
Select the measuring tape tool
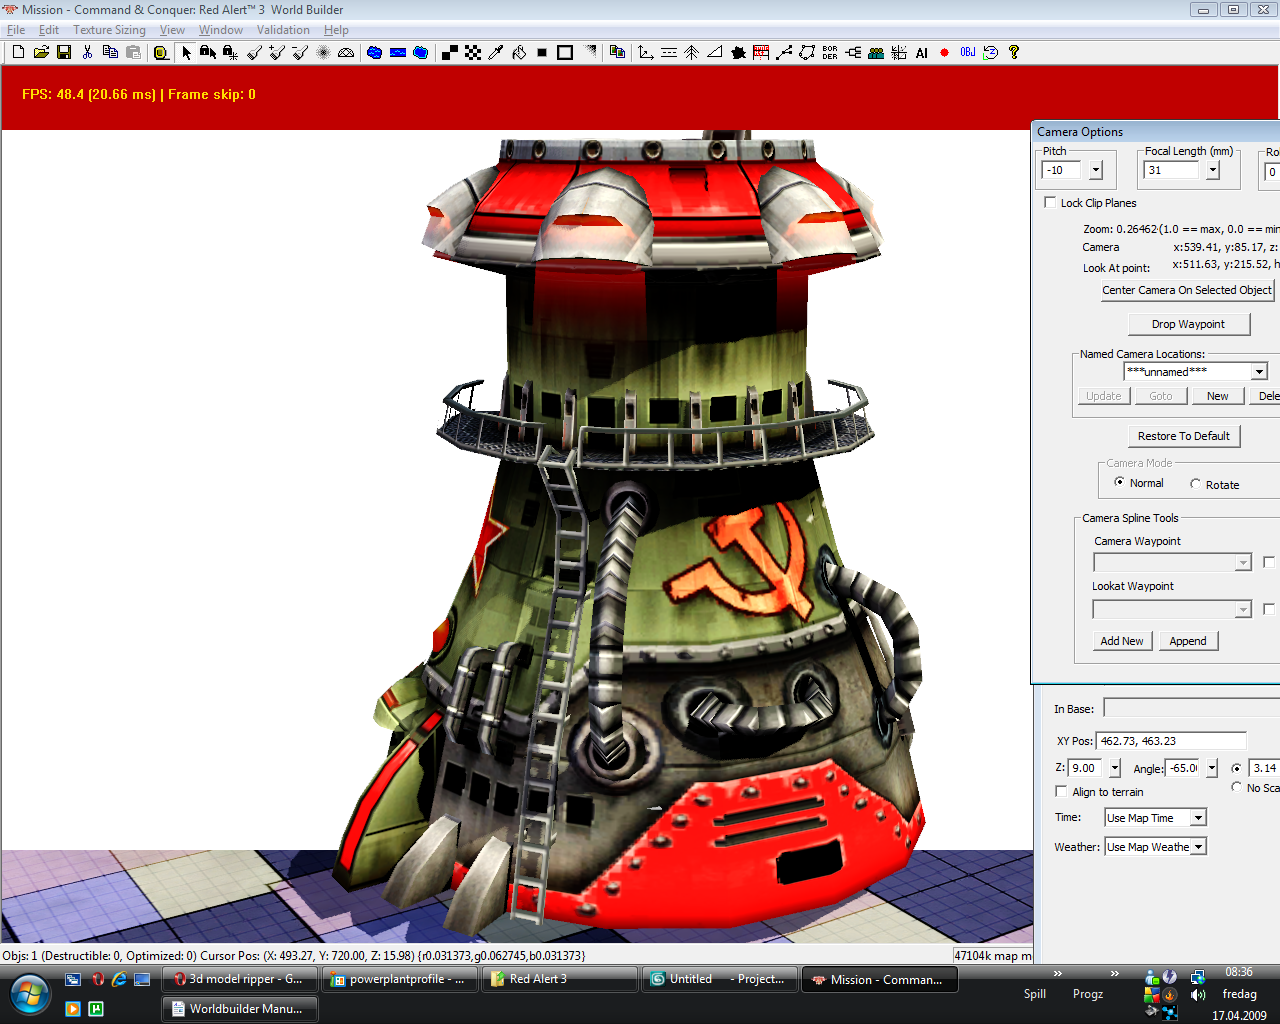coord(161,52)
